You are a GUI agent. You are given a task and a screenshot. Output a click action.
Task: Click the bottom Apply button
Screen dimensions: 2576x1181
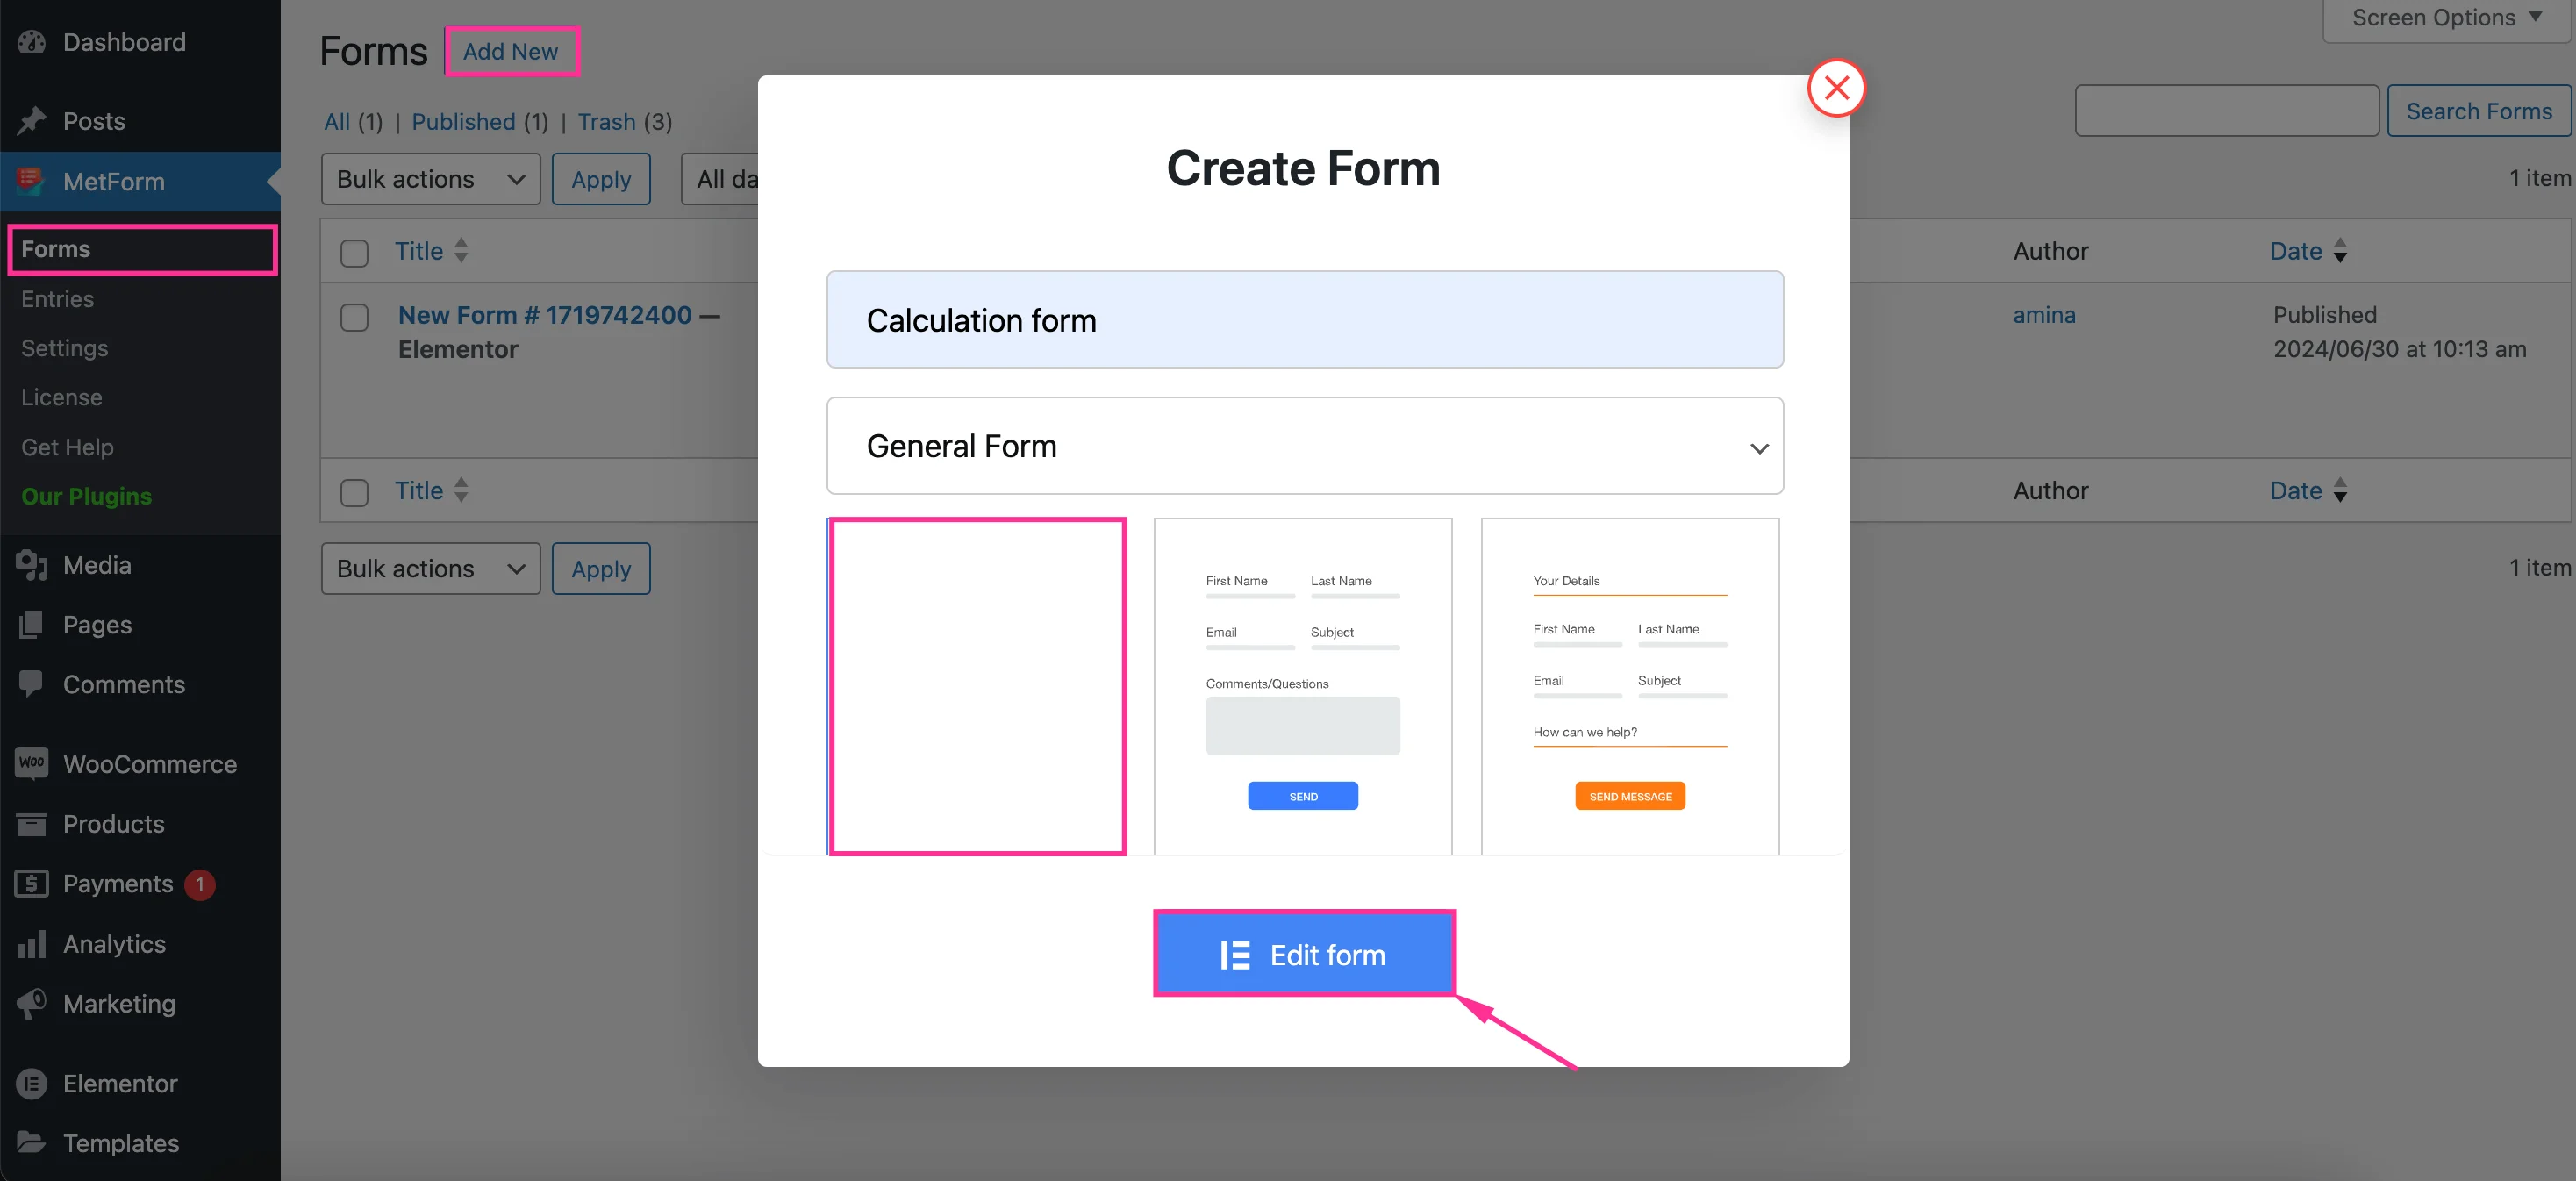tap(601, 568)
